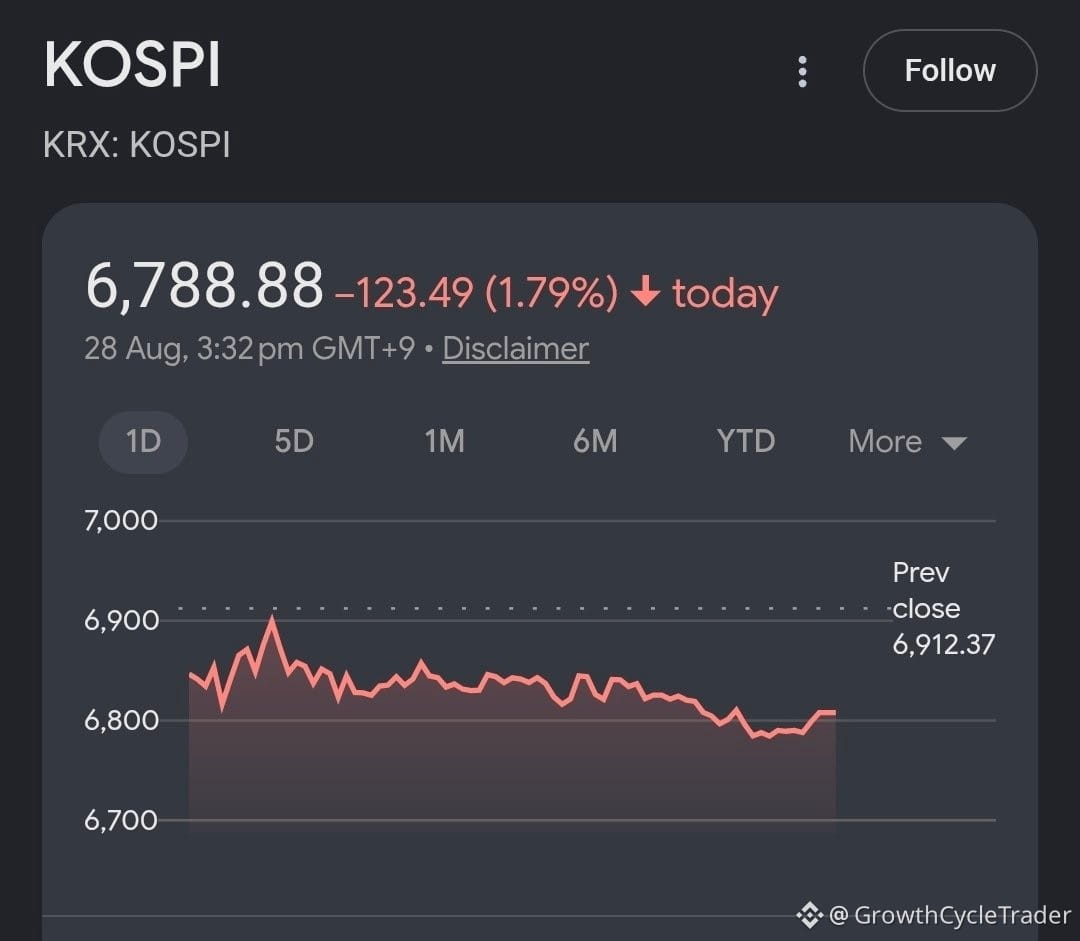
Task: Select the 1D time range tab
Action: coord(143,442)
